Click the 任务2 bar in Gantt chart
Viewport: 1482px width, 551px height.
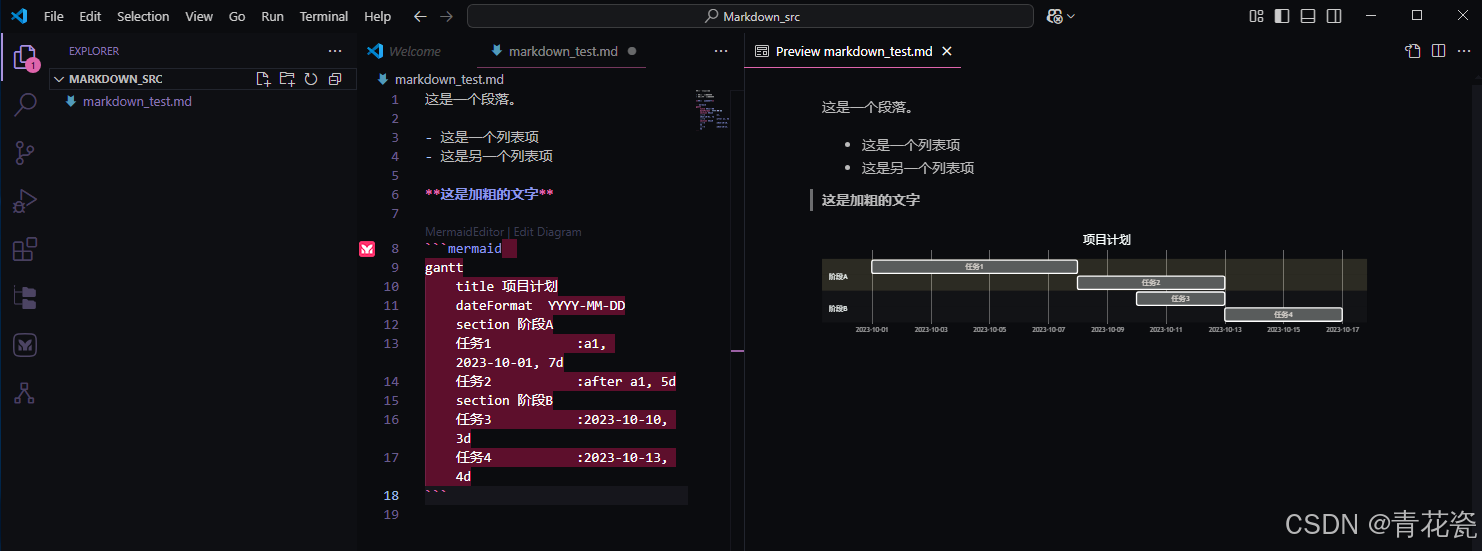point(1151,283)
